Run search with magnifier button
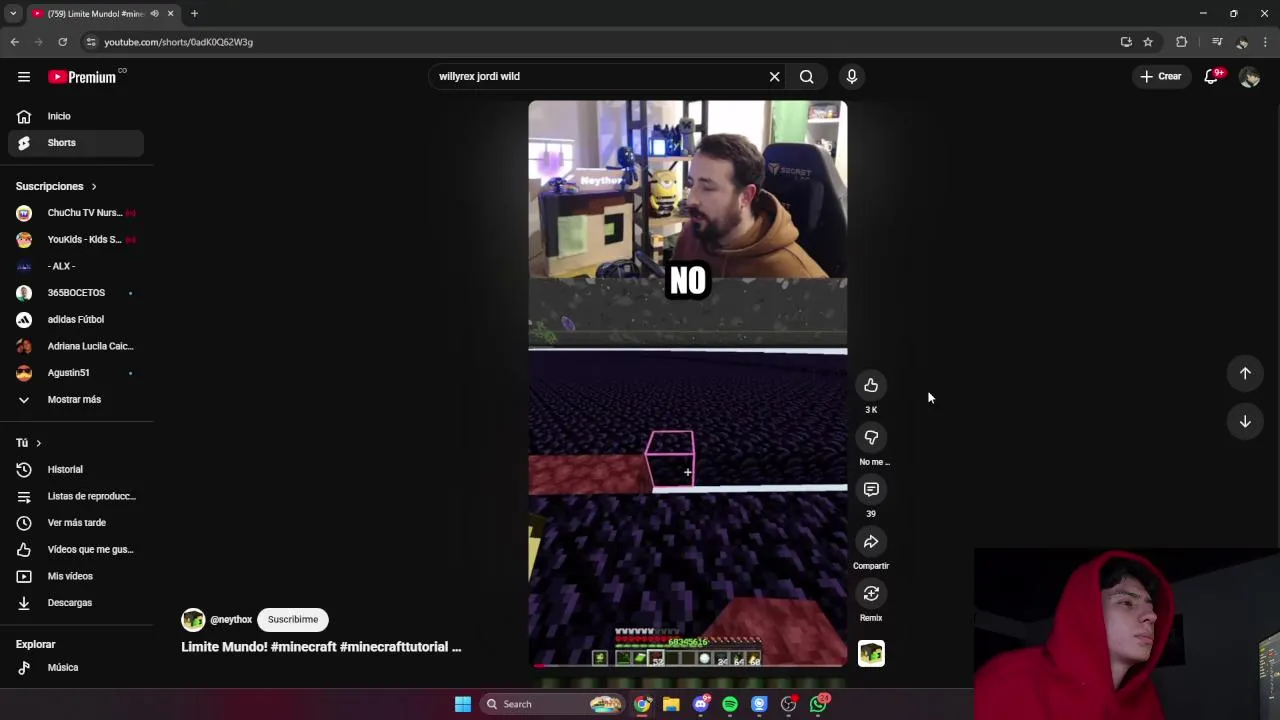The height and width of the screenshot is (720, 1280). (806, 76)
